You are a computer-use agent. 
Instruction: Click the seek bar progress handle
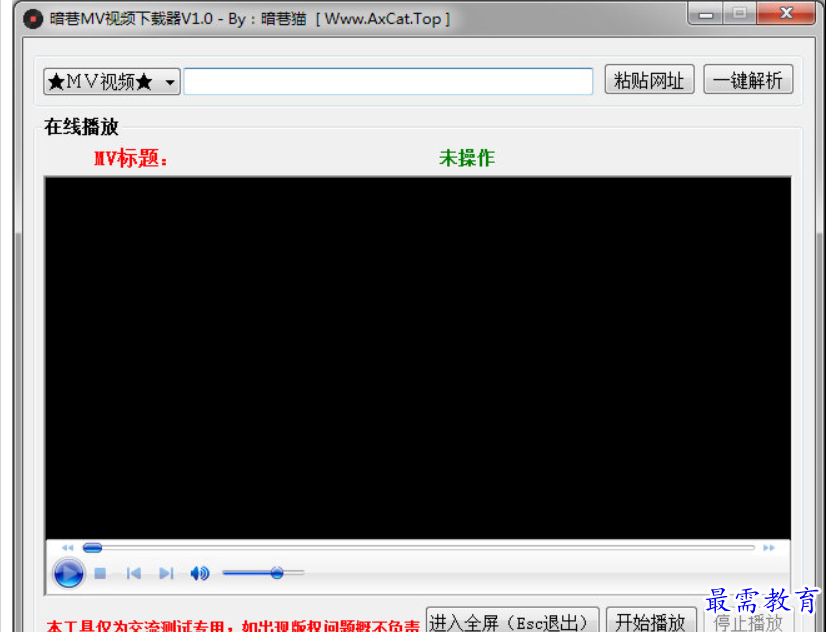92,548
